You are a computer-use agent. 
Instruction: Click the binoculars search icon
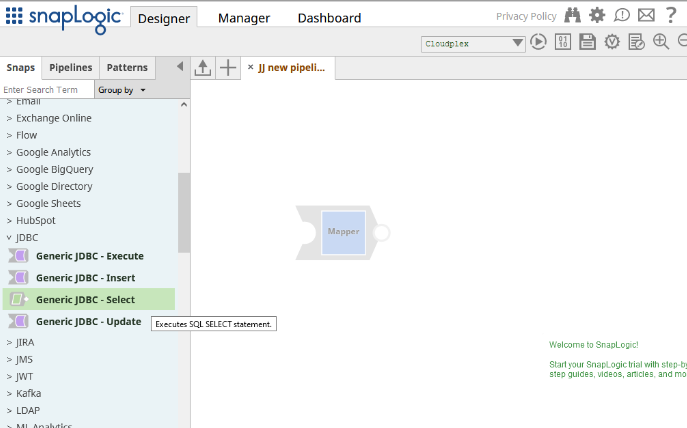(572, 15)
